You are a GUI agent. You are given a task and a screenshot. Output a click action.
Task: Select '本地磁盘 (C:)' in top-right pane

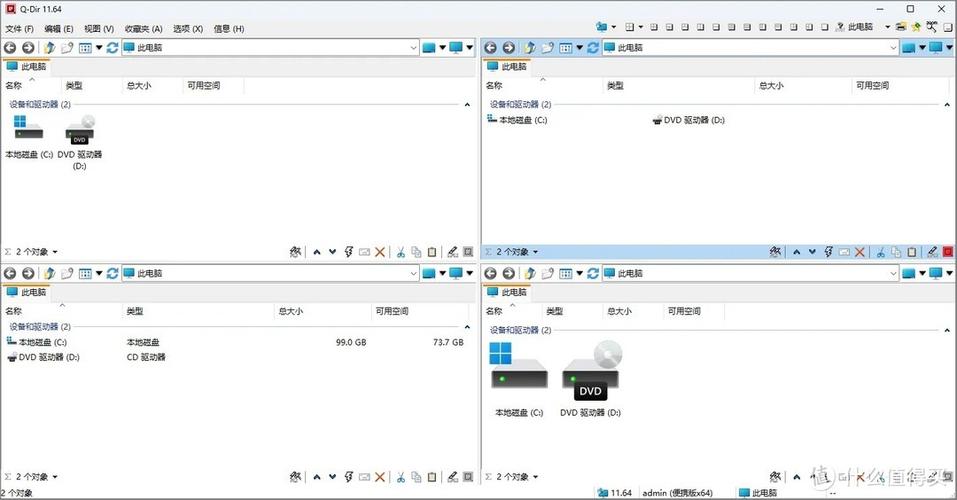[517, 120]
